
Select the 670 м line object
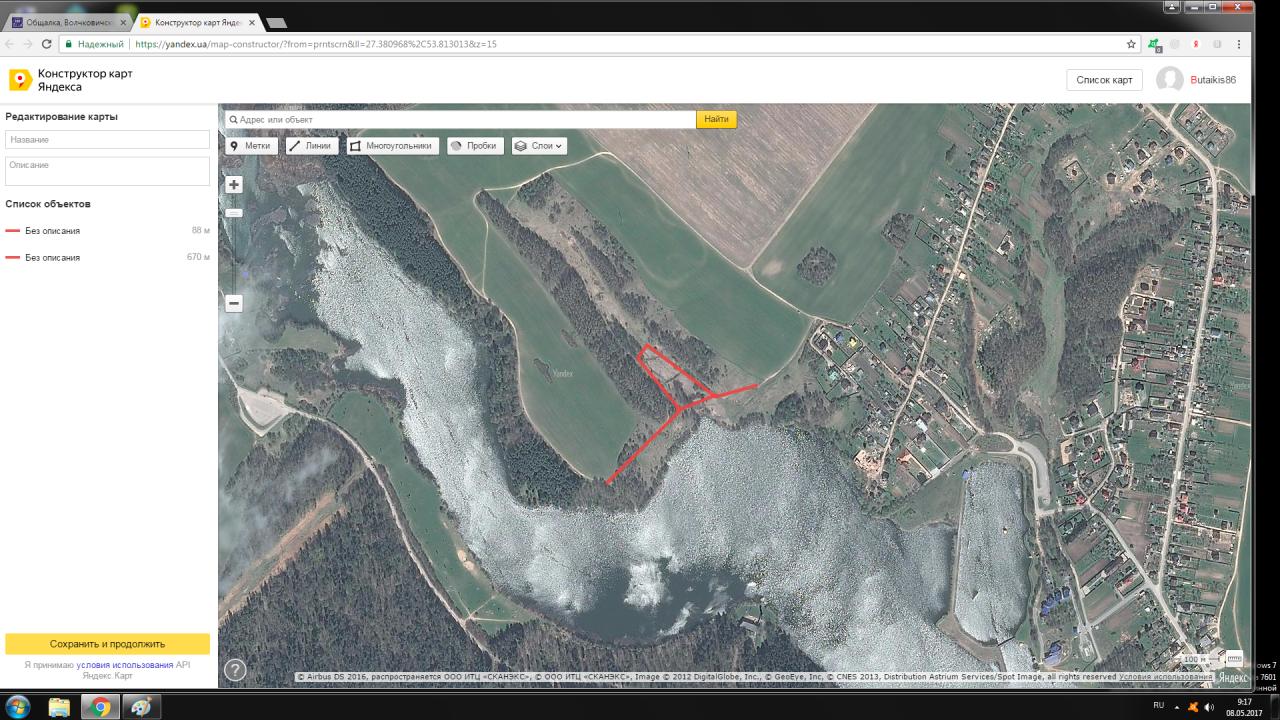[53, 258]
